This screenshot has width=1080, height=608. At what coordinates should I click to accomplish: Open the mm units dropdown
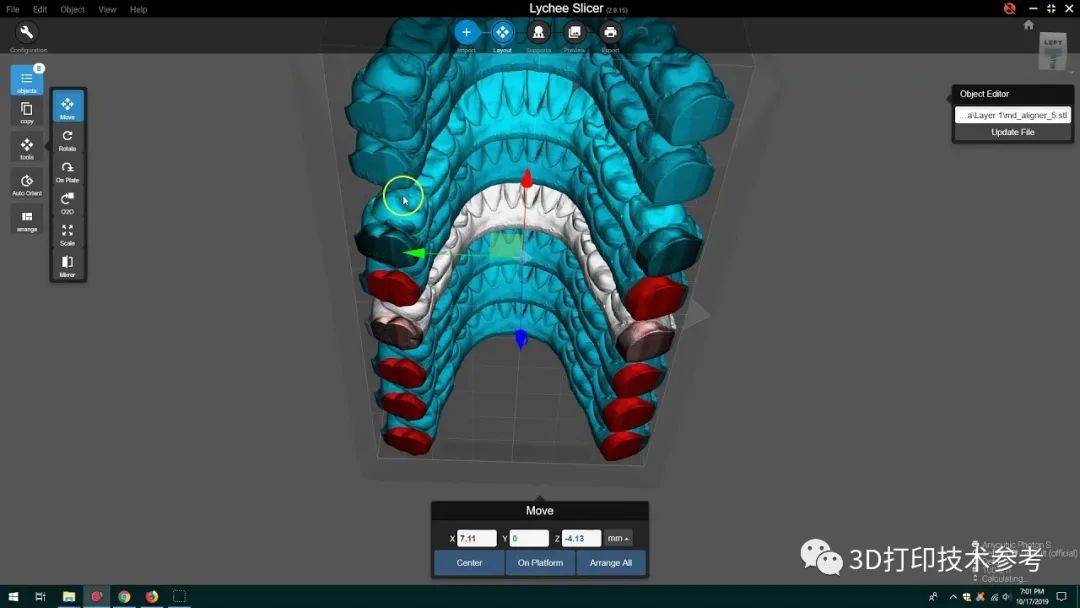619,539
